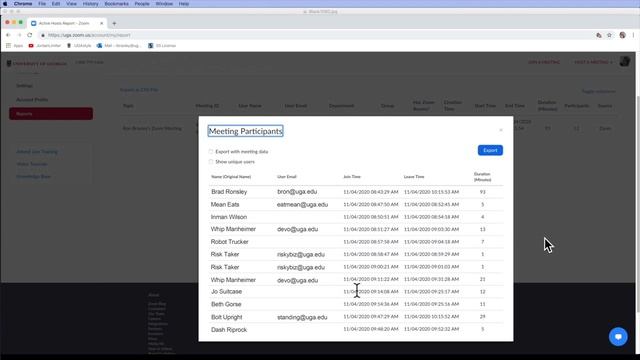The height and width of the screenshot is (360, 640).
Task: Open a new tab with plus button
Action: click(114, 23)
